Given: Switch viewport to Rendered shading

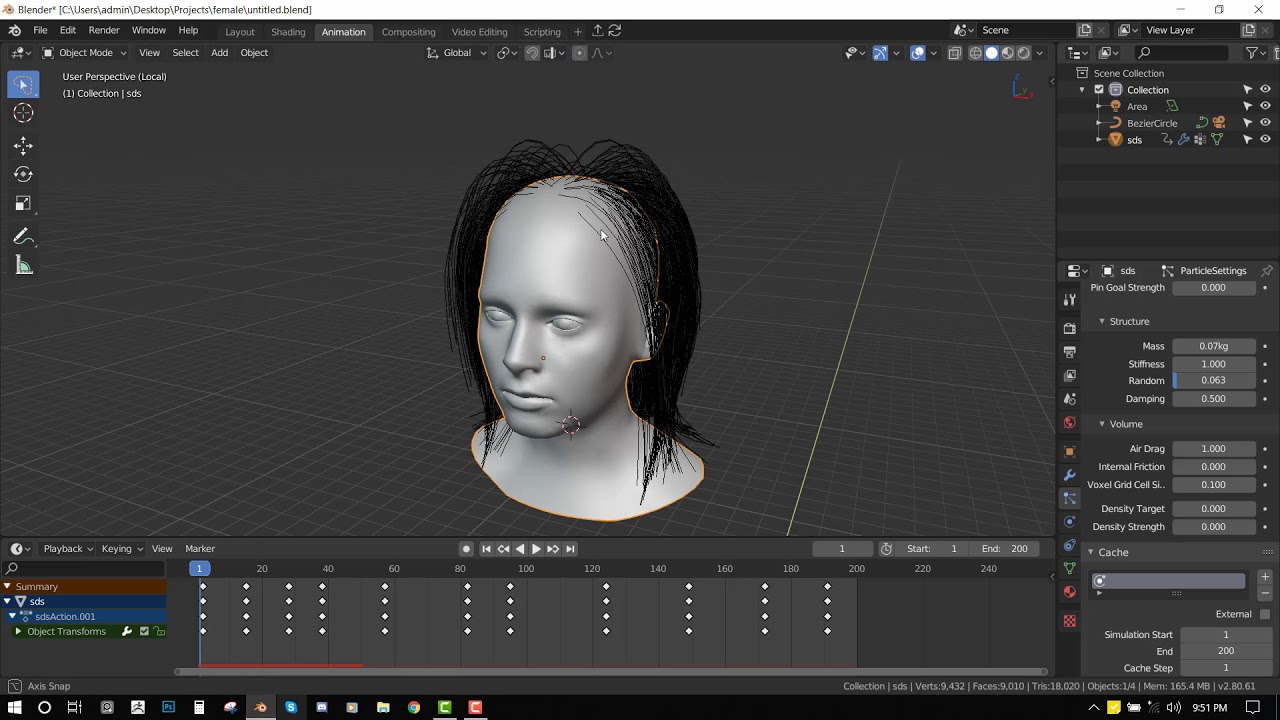Looking at the screenshot, I should pyautogui.click(x=1023, y=53).
